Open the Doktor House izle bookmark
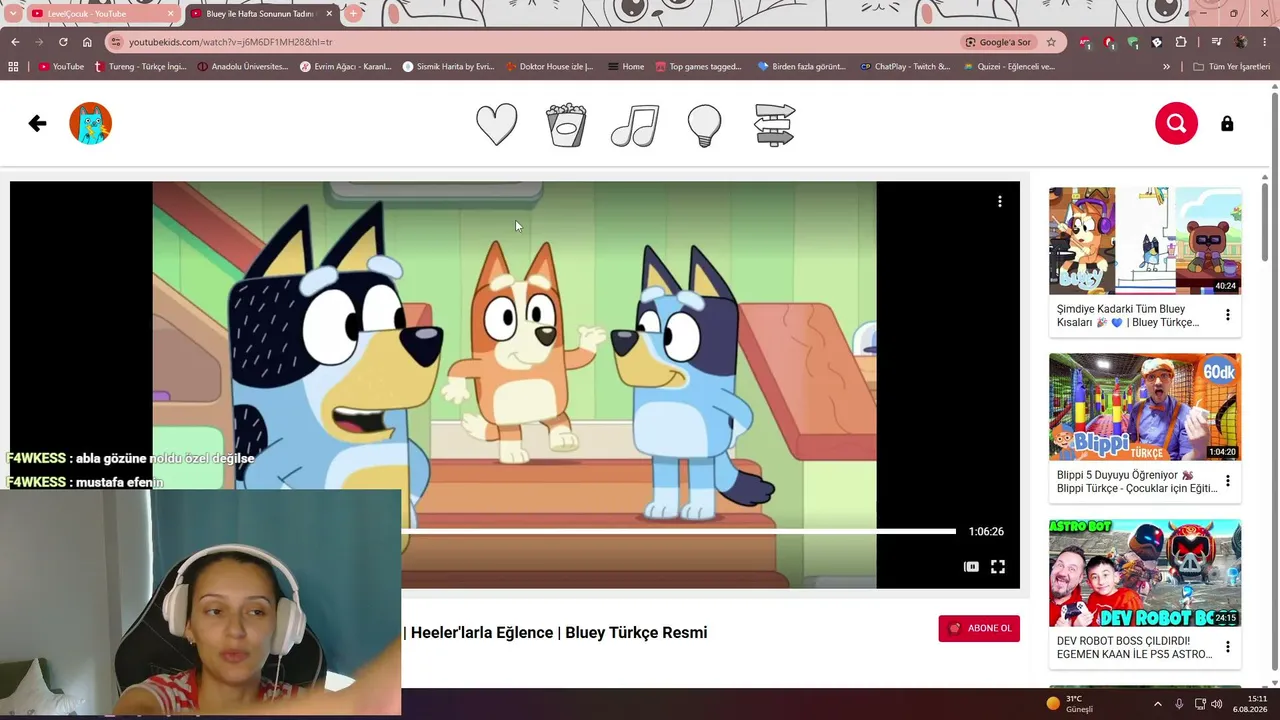This screenshot has width=1280, height=720. (x=550, y=67)
